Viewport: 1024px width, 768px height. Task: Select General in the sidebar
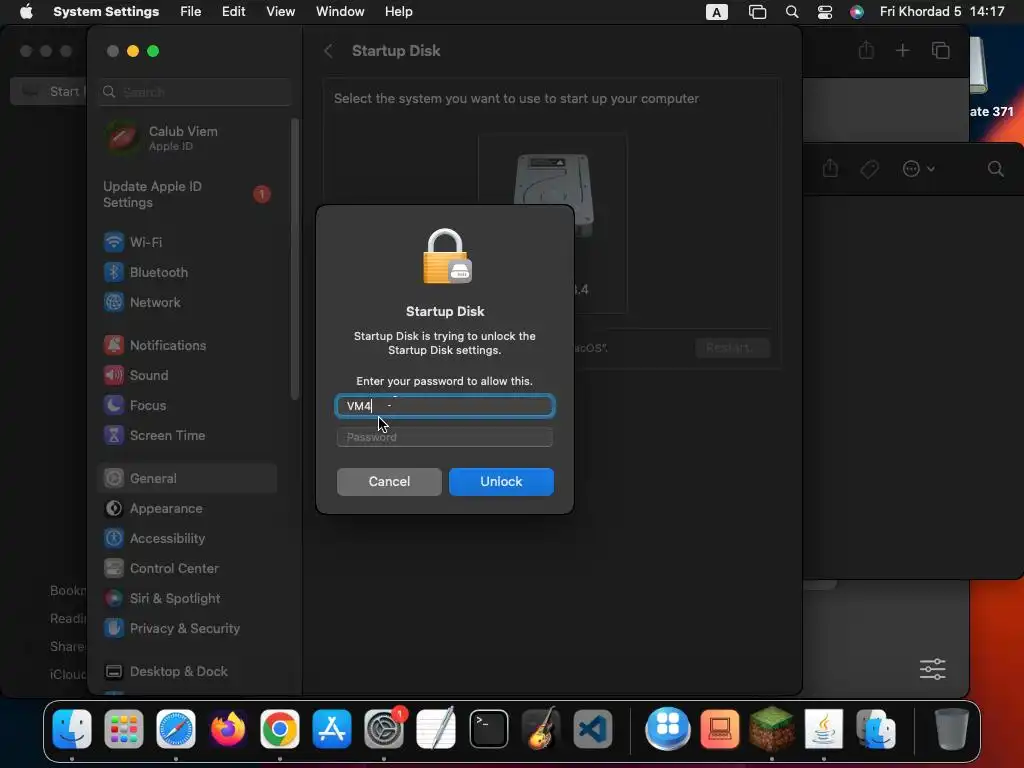tap(187, 478)
